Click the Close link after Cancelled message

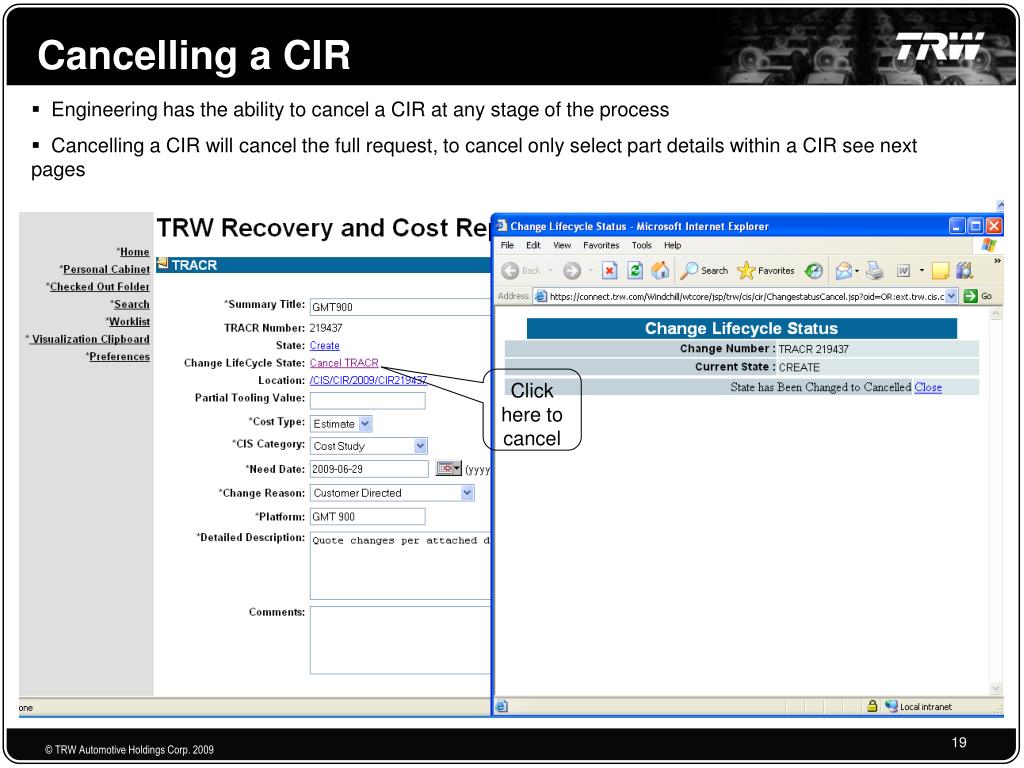point(928,387)
